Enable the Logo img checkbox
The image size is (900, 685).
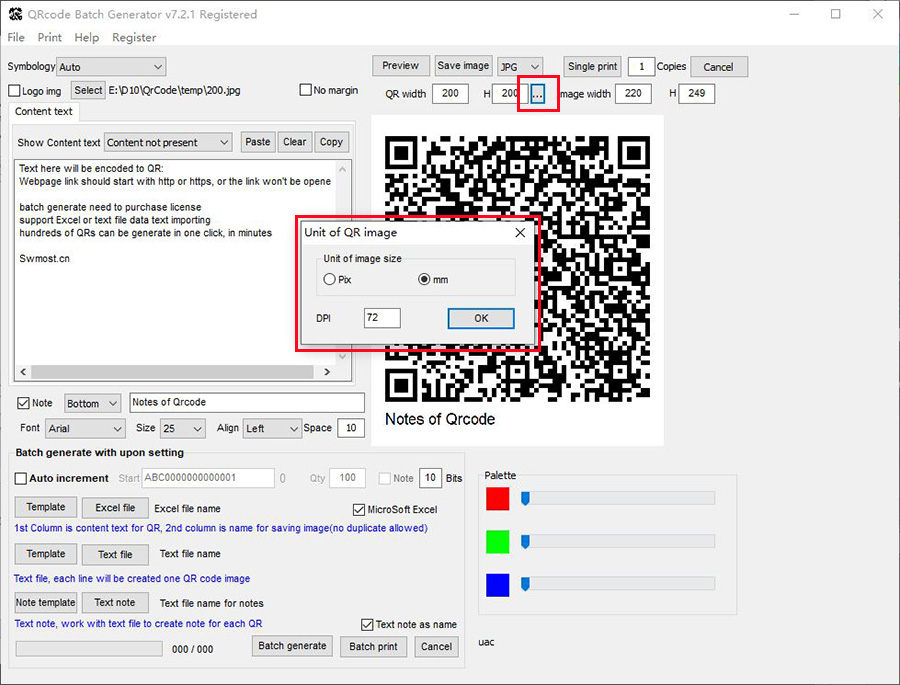[x=14, y=91]
